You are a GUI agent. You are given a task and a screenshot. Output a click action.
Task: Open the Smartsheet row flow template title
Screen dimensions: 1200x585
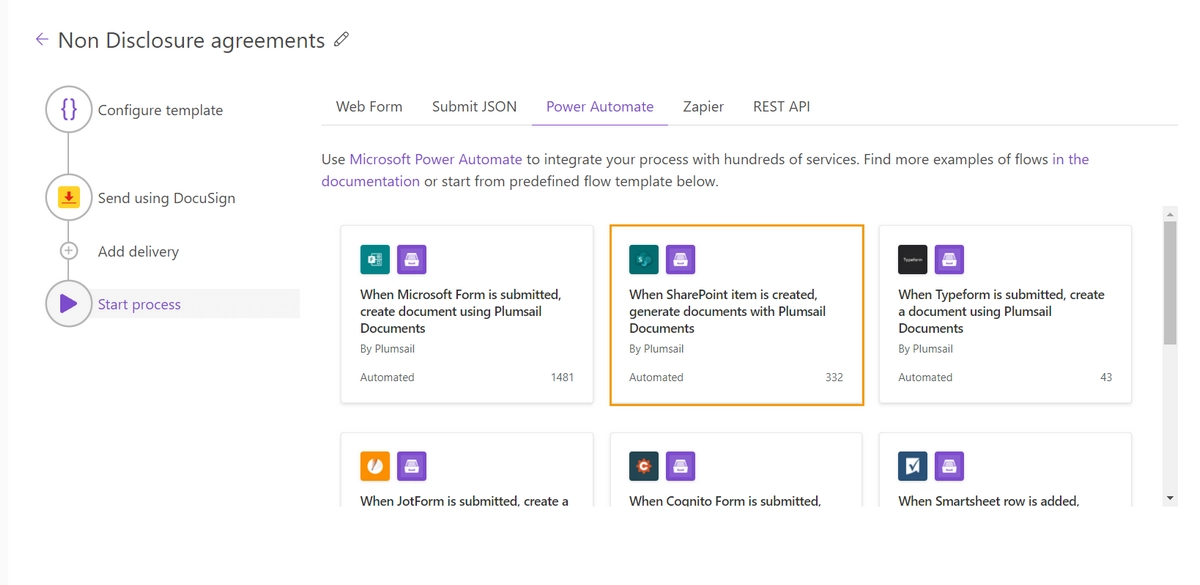click(988, 501)
